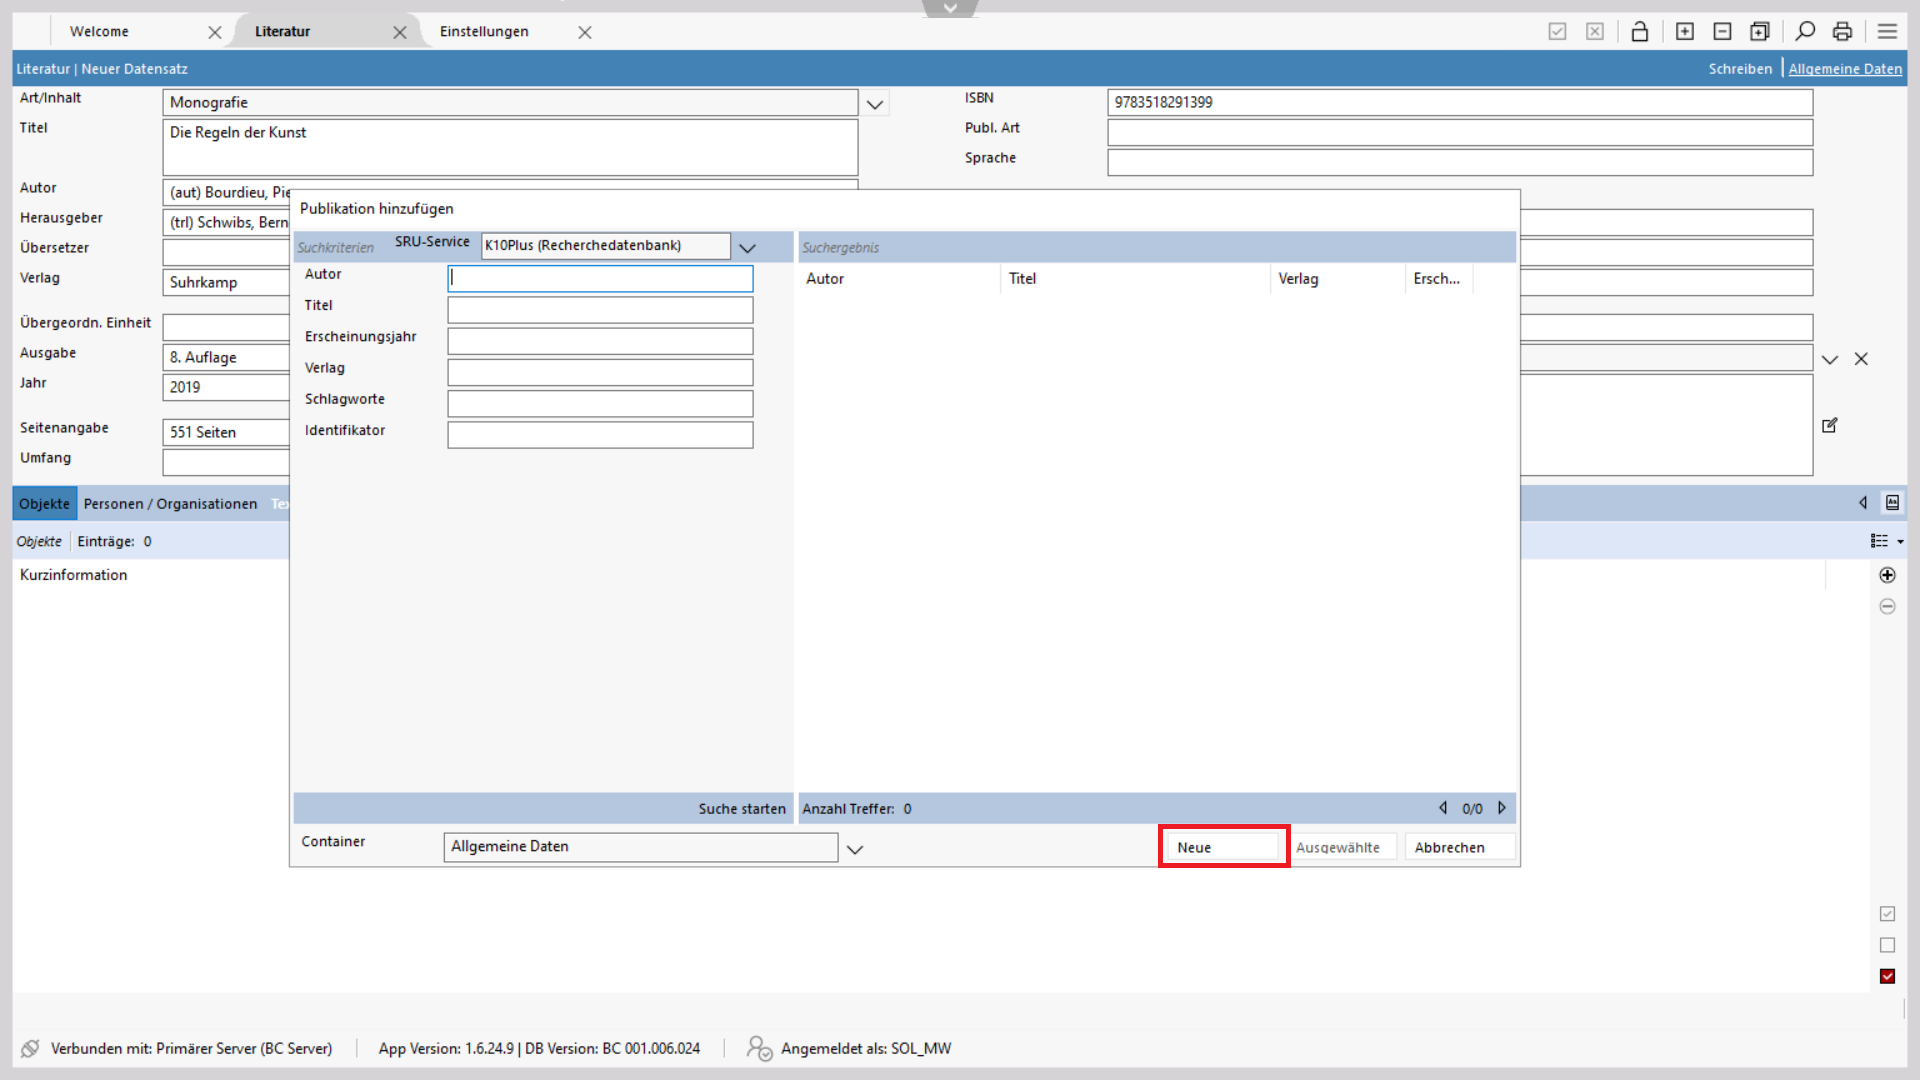The image size is (1920, 1080).
Task: Expand the SRU-Service K10Plus dropdown
Action: tap(747, 248)
